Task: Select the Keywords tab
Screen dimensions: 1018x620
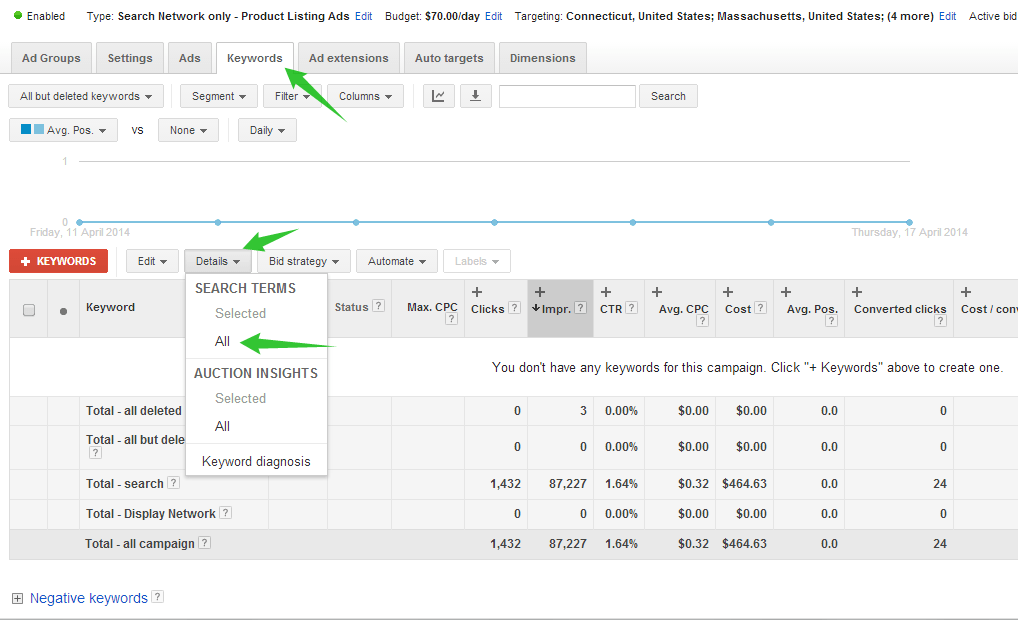Action: [254, 58]
